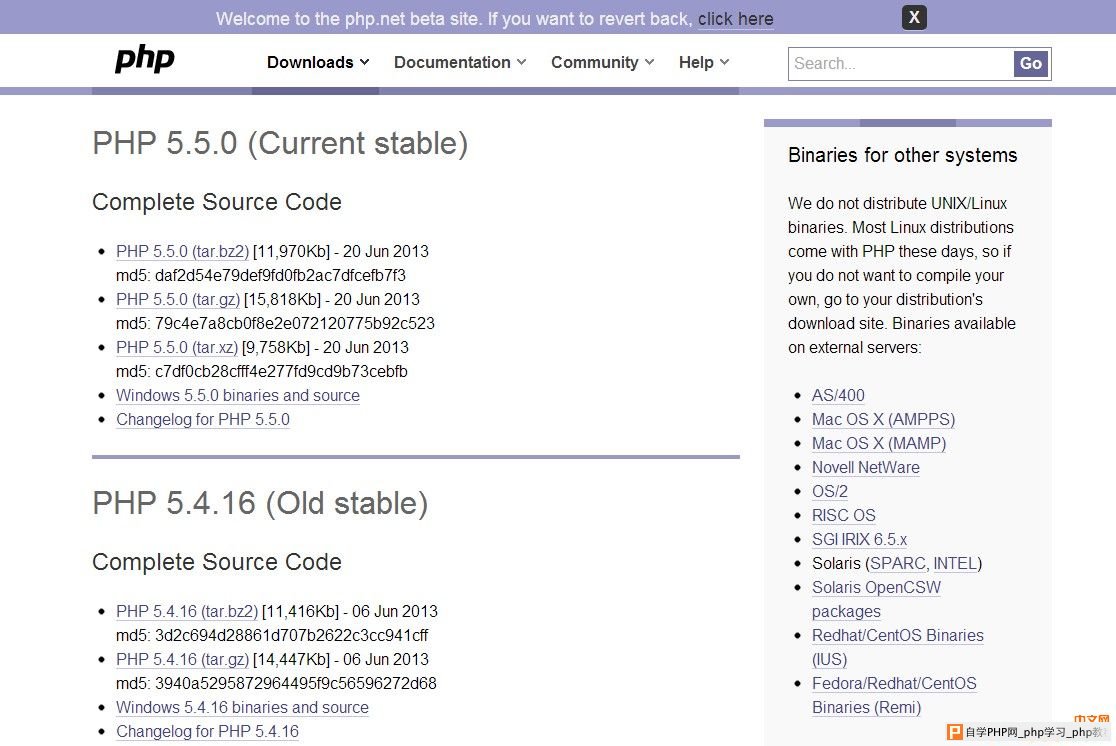Download PHP 5.5.0 (tar.xz)

[x=177, y=347]
